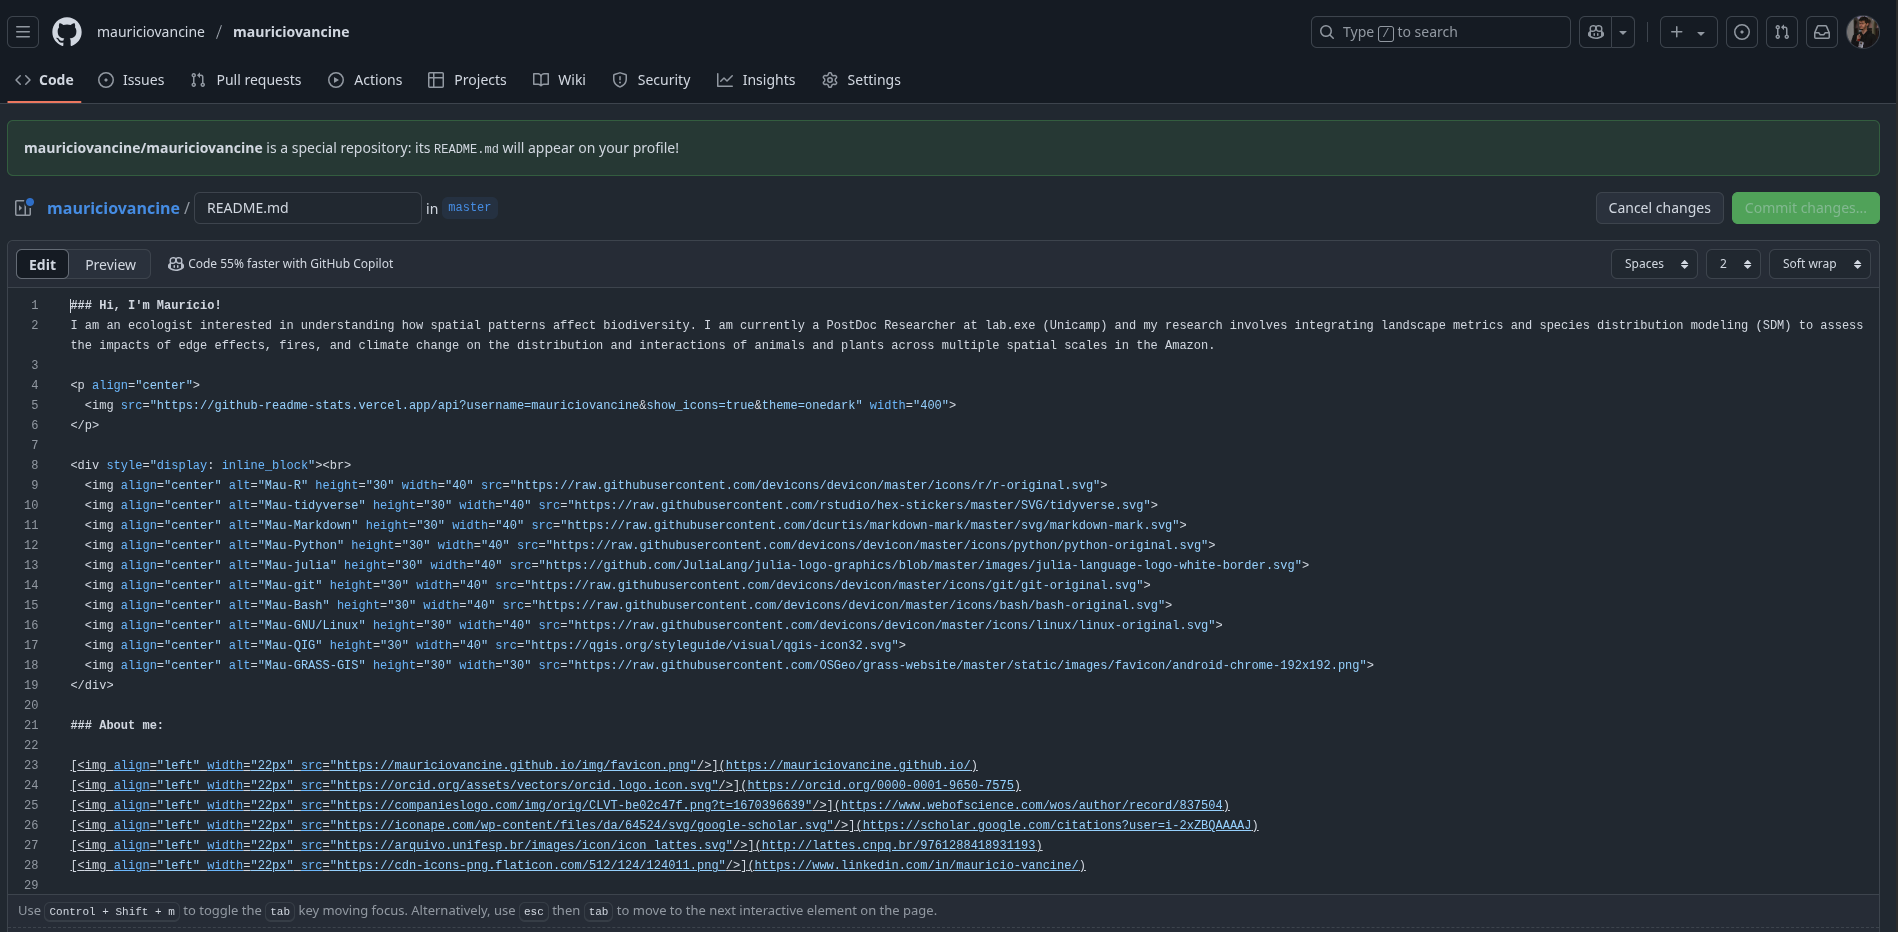Click the Cancel changes button
Screen dimensions: 1898x932
pos(1659,208)
